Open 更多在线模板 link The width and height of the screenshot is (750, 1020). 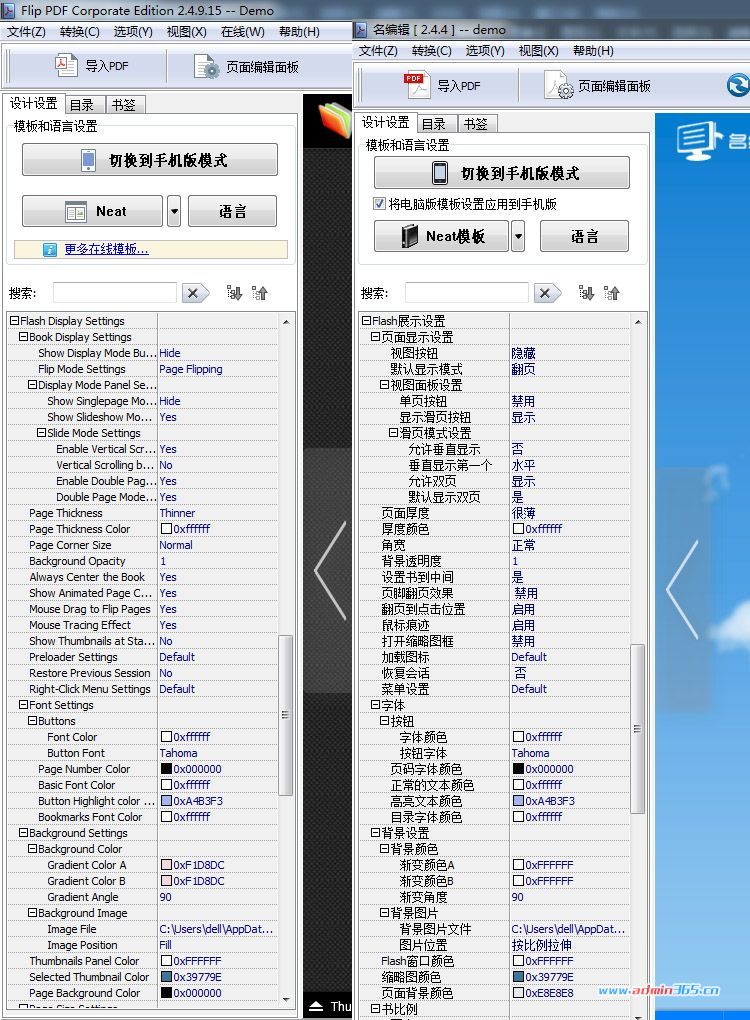tap(106, 249)
